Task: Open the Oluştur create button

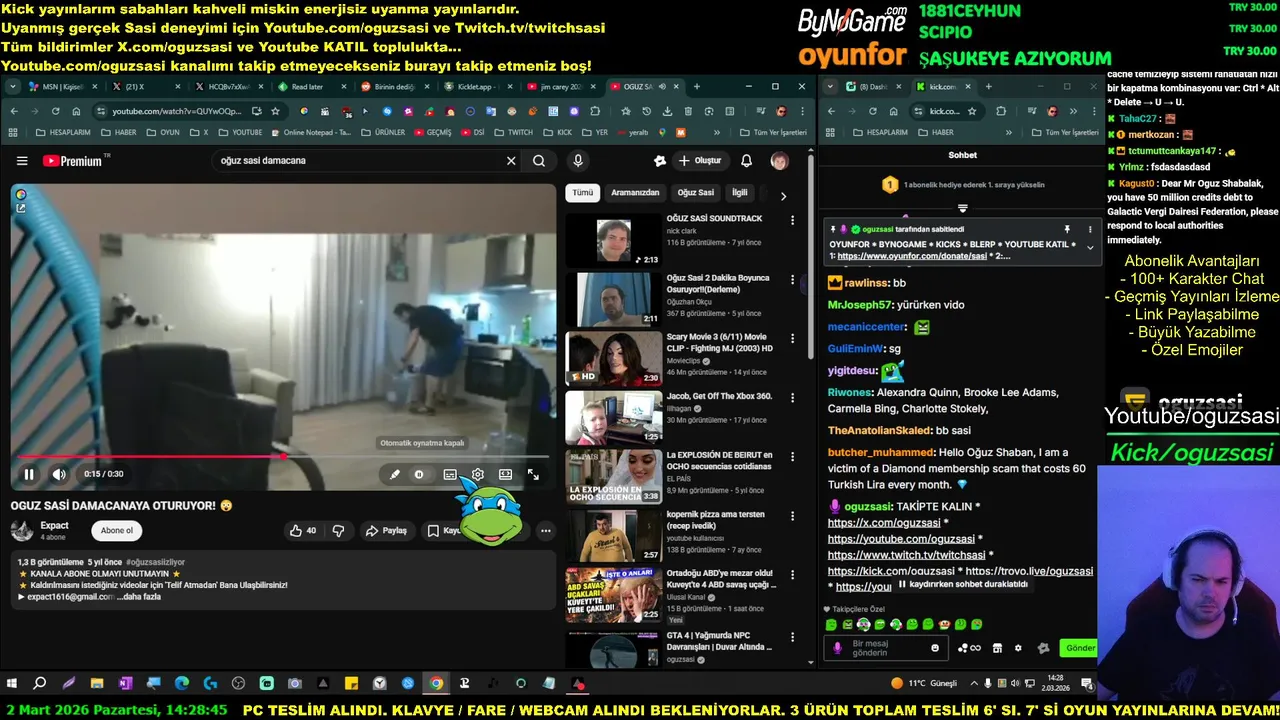Action: coord(700,161)
